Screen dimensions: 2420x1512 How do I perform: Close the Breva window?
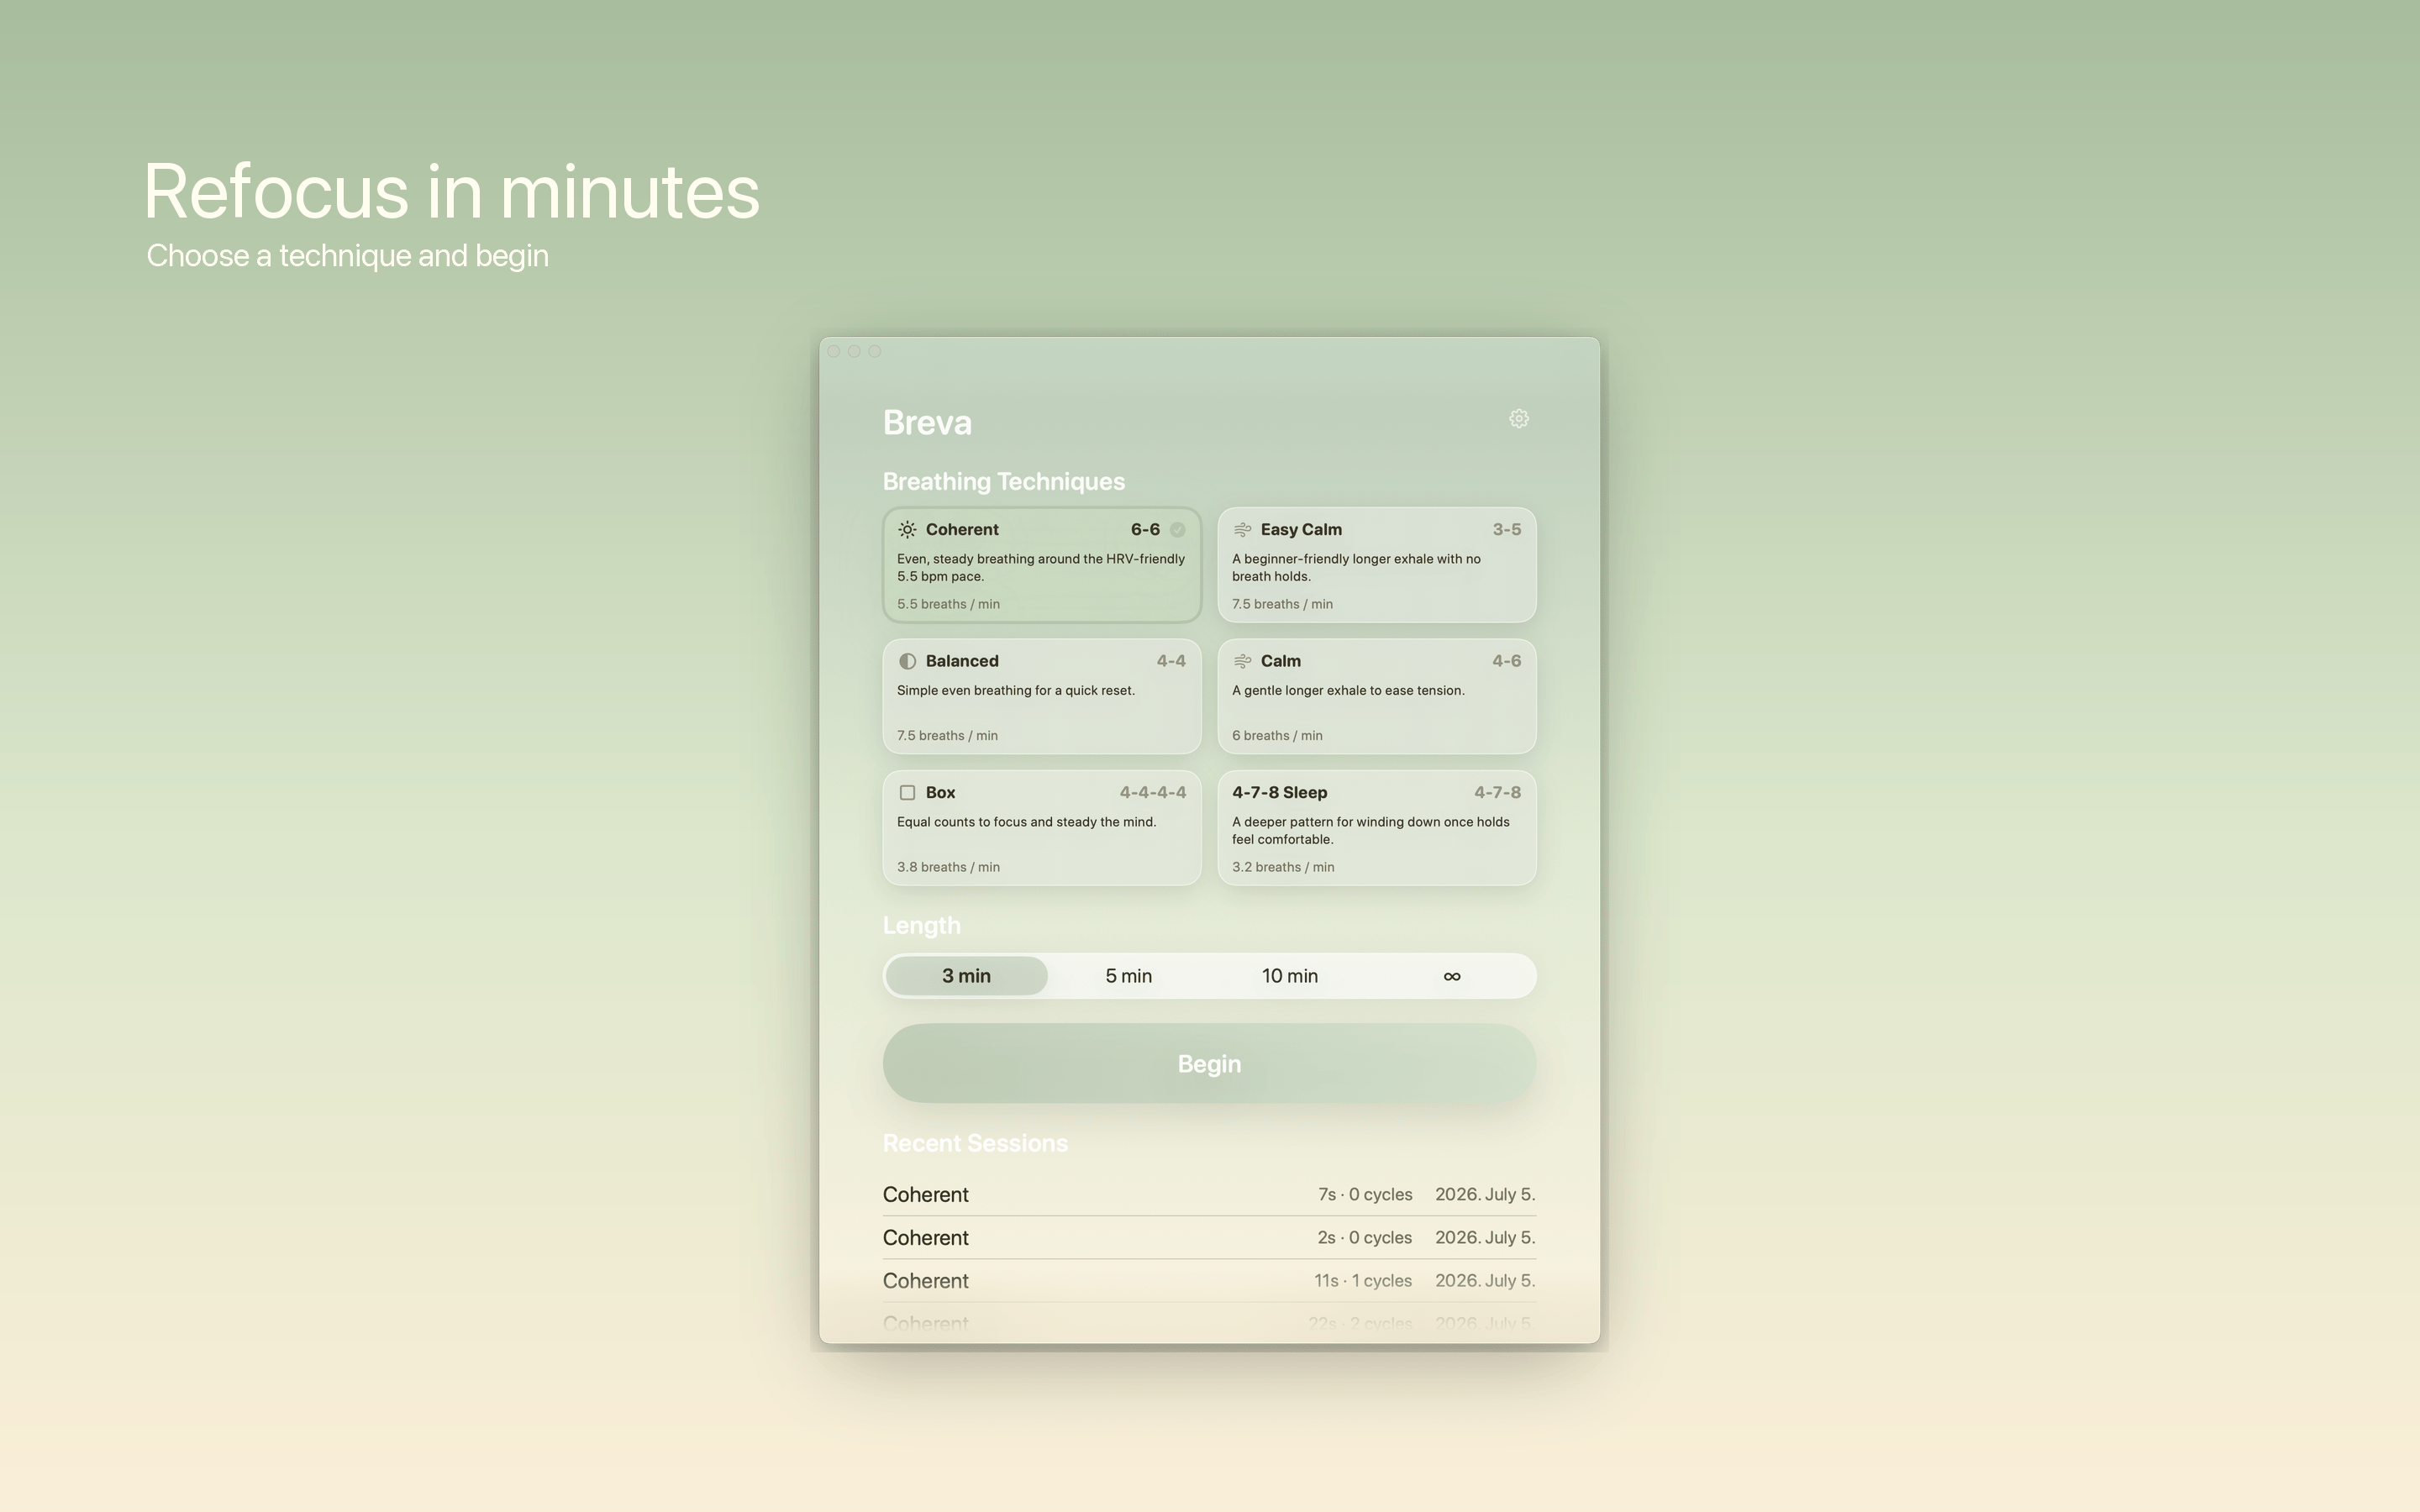click(834, 351)
